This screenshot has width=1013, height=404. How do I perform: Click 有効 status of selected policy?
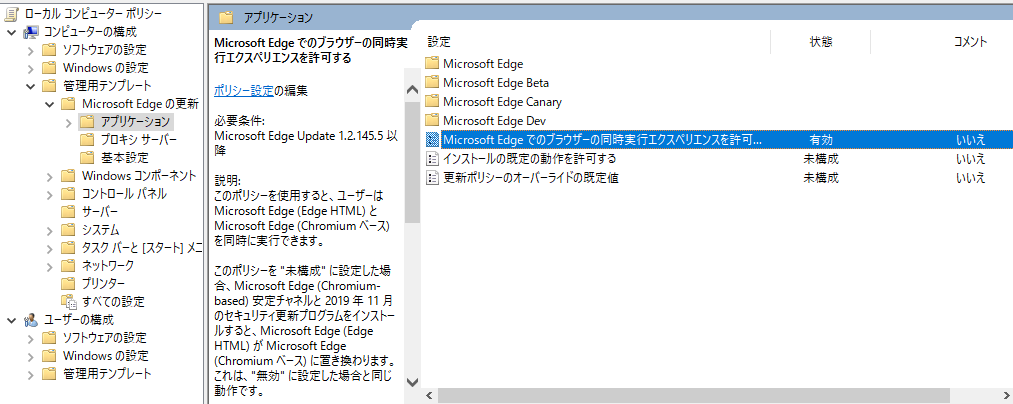[821, 140]
